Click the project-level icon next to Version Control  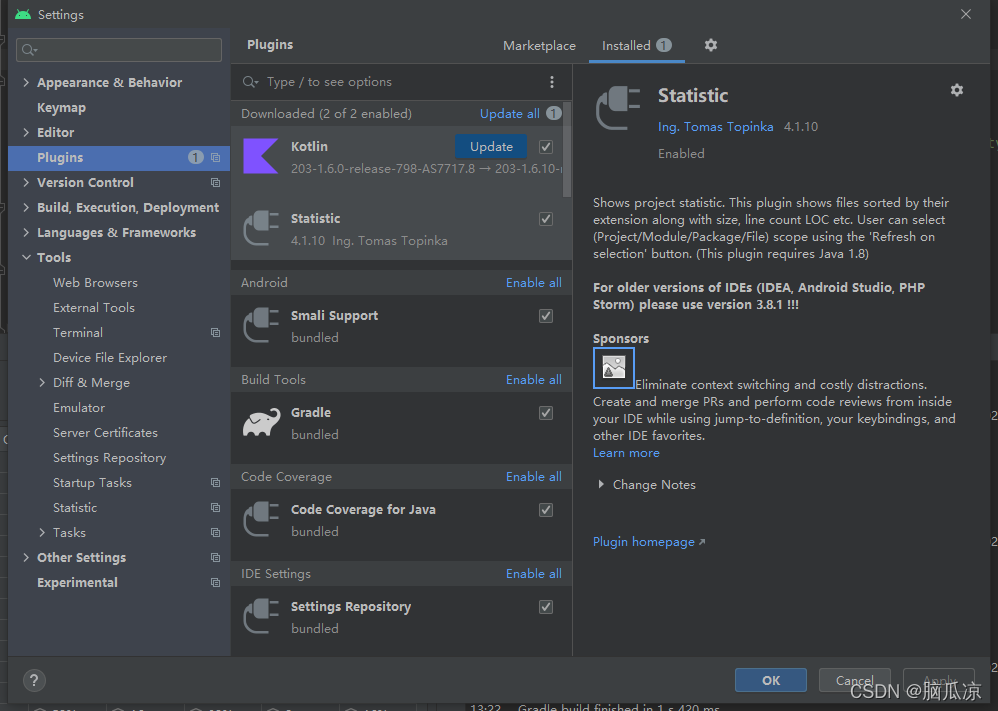[216, 183]
